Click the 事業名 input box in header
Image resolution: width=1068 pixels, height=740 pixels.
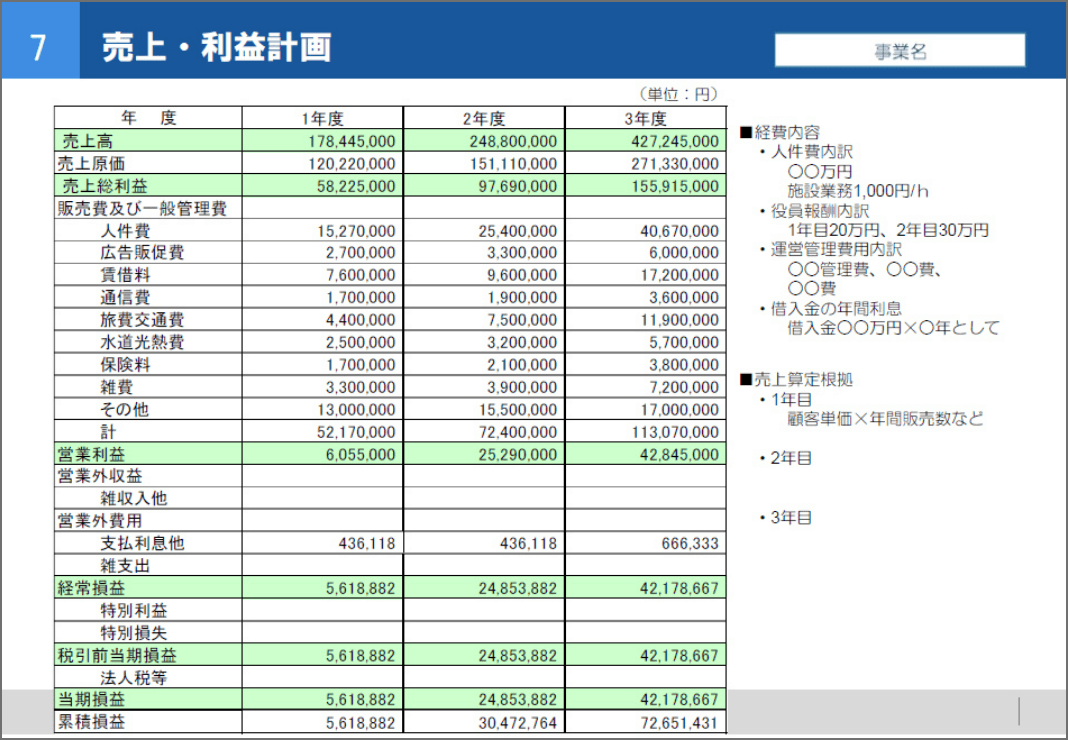(899, 51)
